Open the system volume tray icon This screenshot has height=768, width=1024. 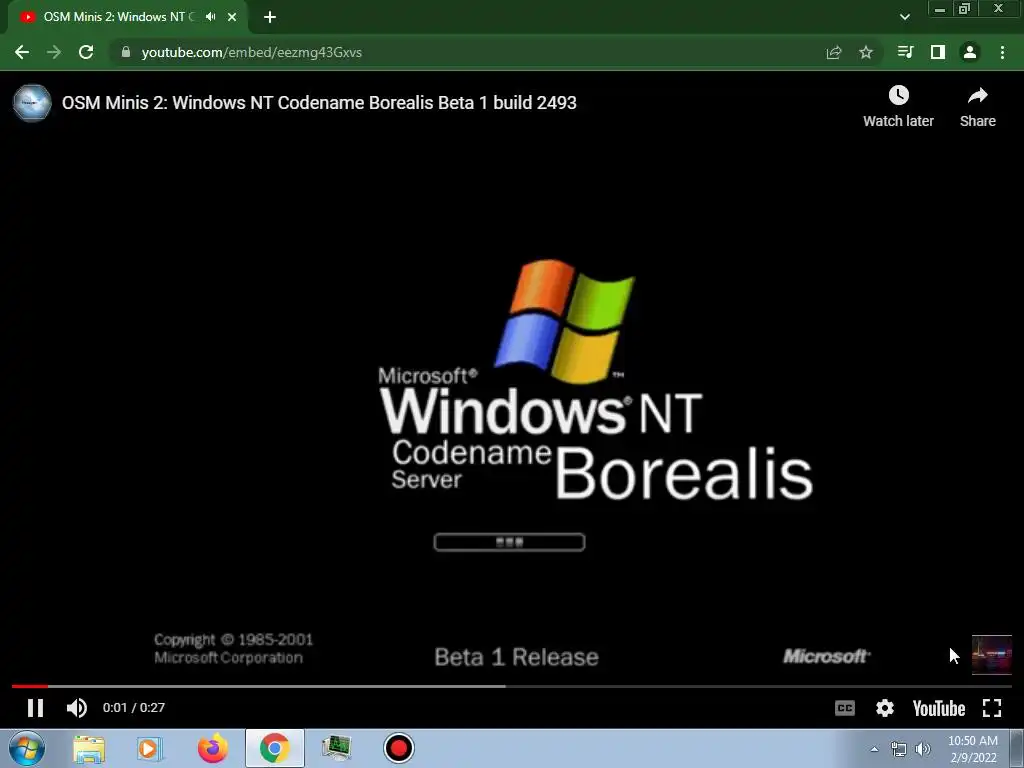tap(923, 749)
